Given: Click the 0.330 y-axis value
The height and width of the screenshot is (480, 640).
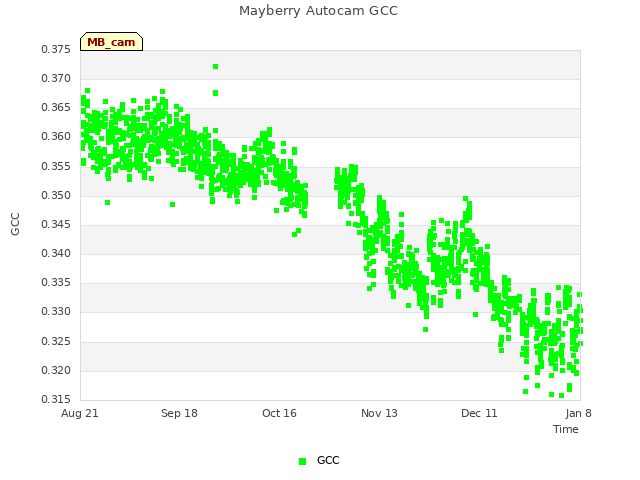Looking at the screenshot, I should coord(56,311).
